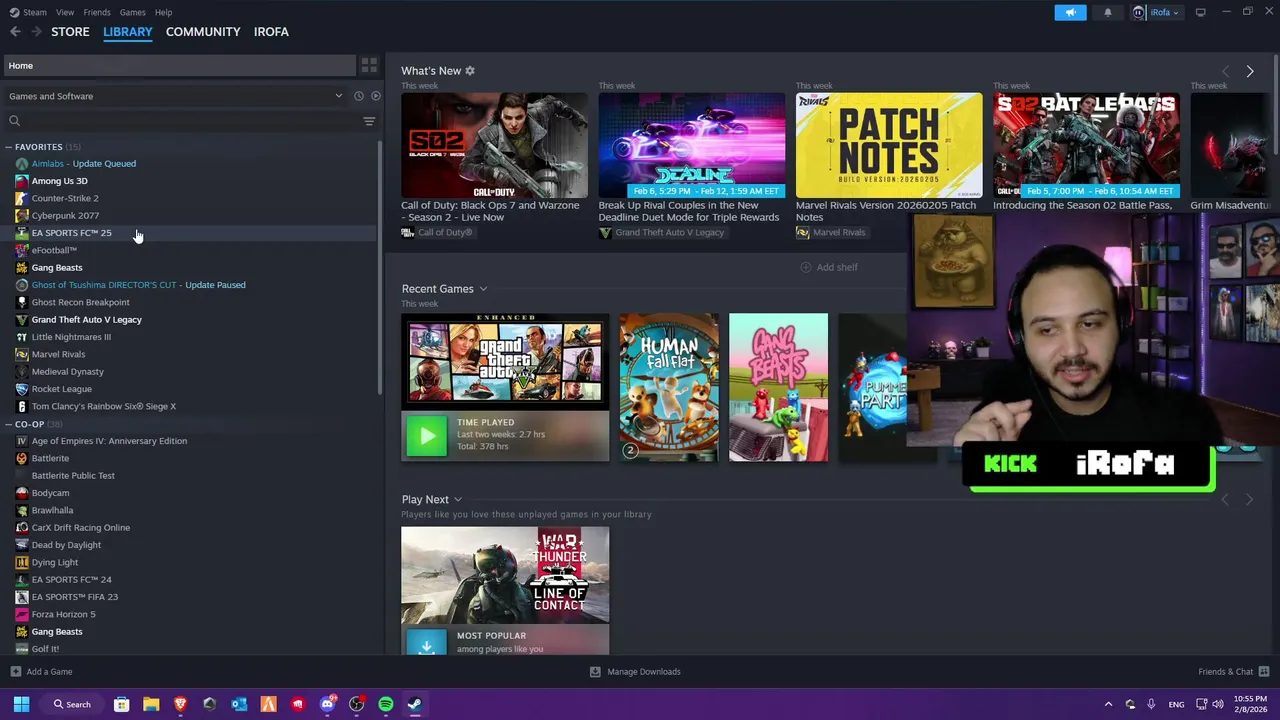
Task: Open File Explorer from the taskbar
Action: [x=151, y=704]
